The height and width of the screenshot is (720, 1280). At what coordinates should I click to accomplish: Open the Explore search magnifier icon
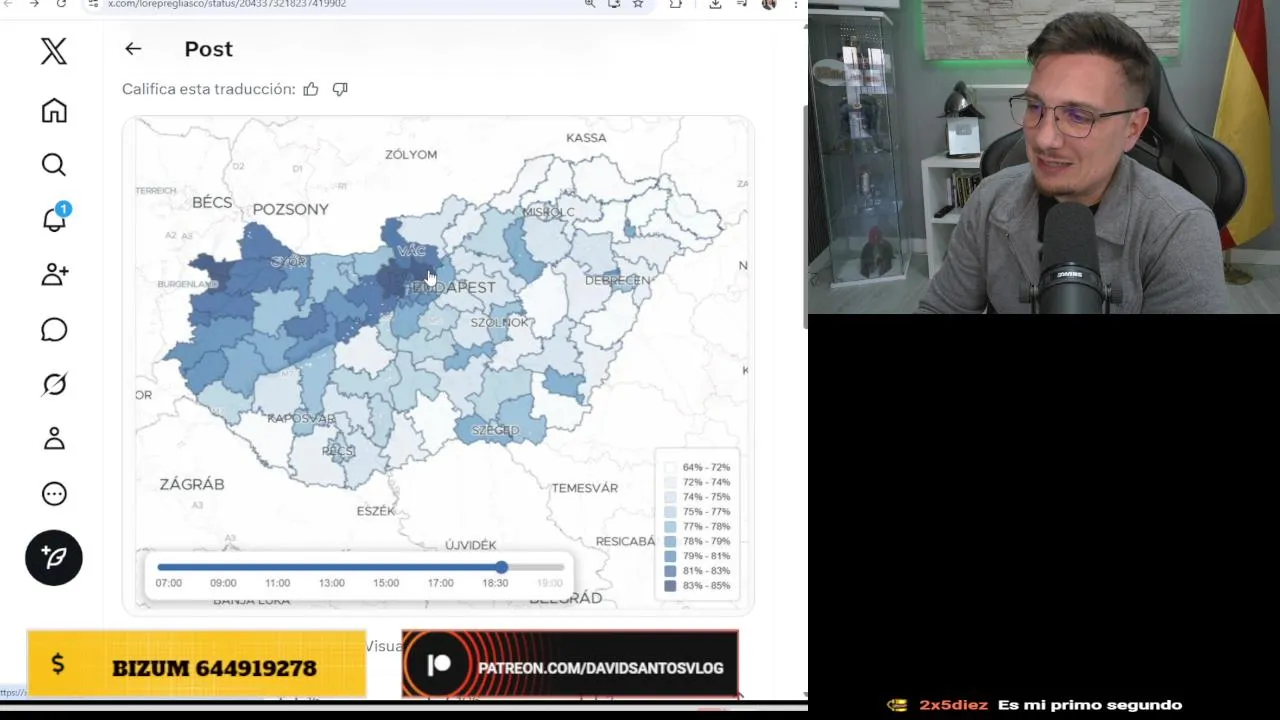point(54,164)
